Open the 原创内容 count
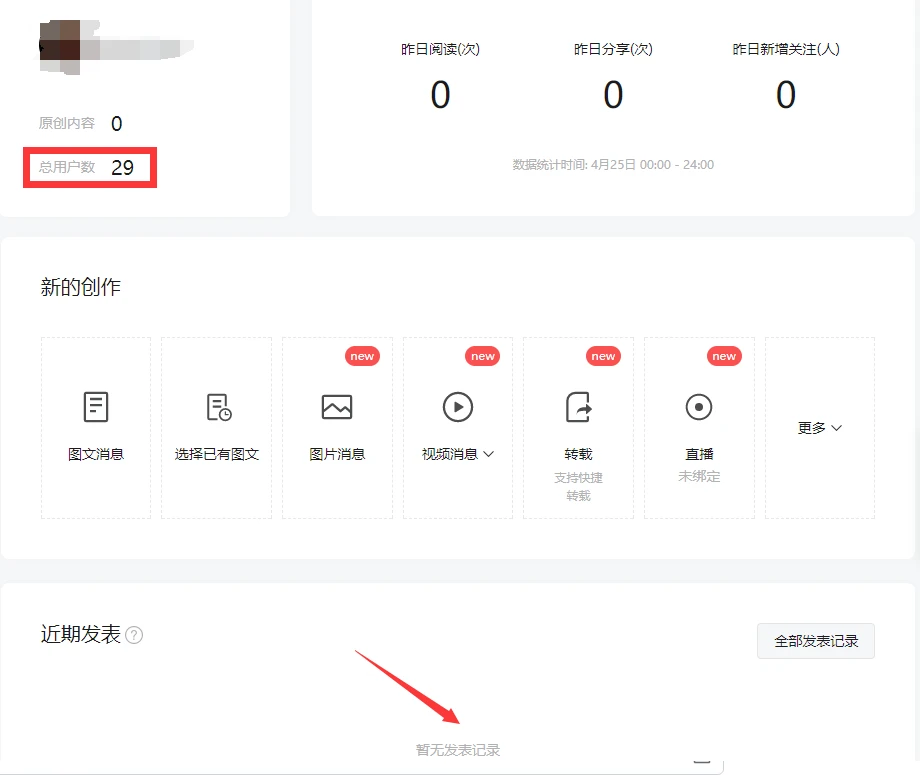 (116, 124)
